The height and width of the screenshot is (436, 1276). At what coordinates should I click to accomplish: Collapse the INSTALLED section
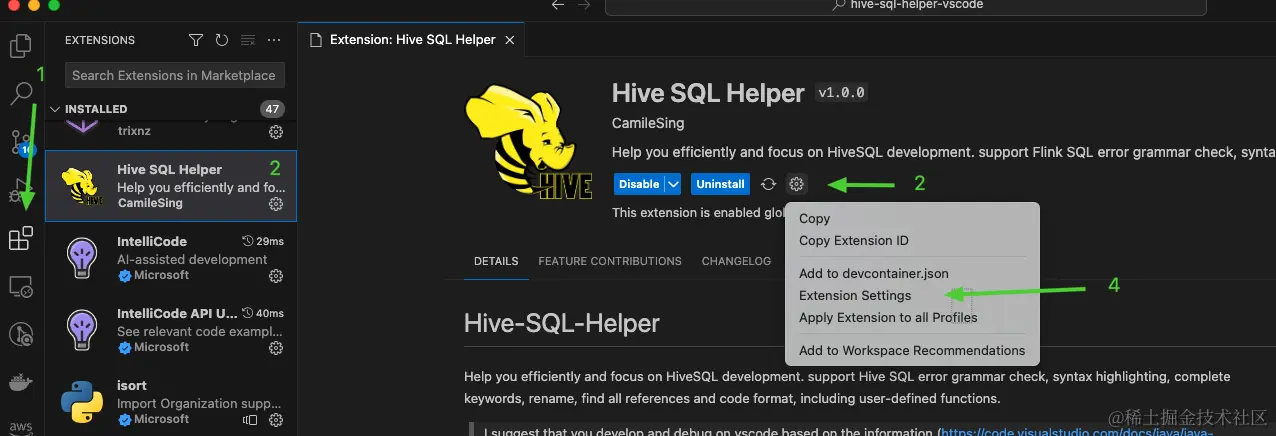click(55, 109)
